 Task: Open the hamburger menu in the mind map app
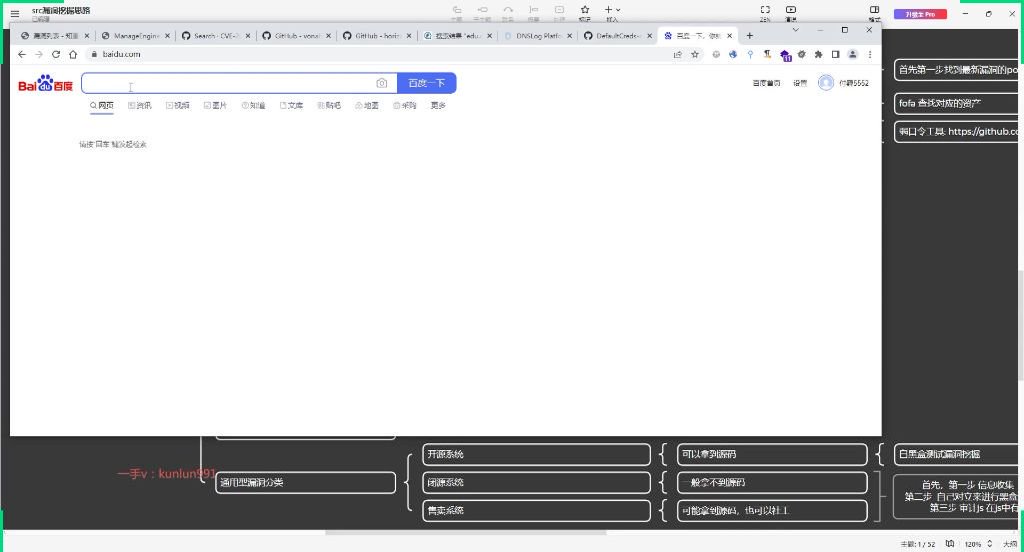coord(14,13)
